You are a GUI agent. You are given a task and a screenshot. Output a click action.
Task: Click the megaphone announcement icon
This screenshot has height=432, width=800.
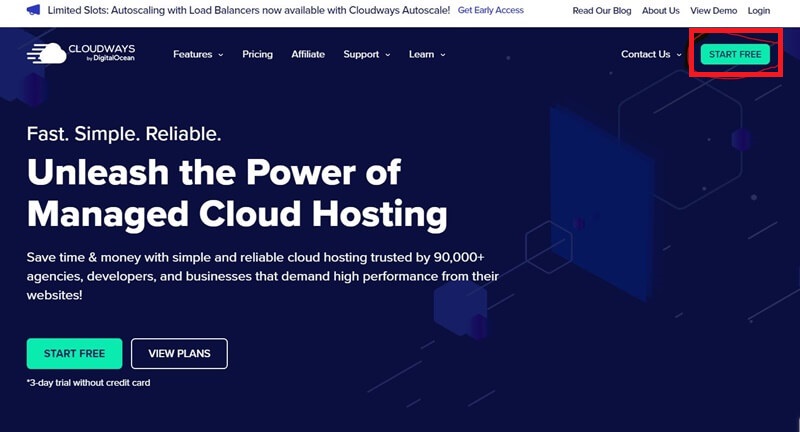[33, 10]
